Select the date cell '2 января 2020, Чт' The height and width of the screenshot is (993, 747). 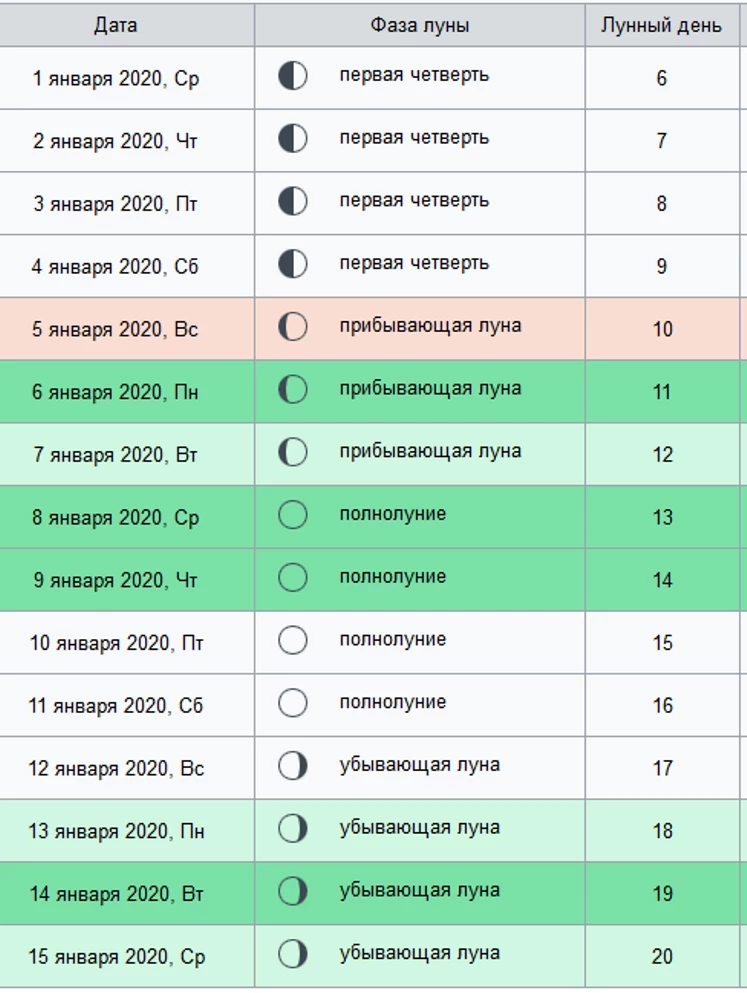[x=116, y=141]
